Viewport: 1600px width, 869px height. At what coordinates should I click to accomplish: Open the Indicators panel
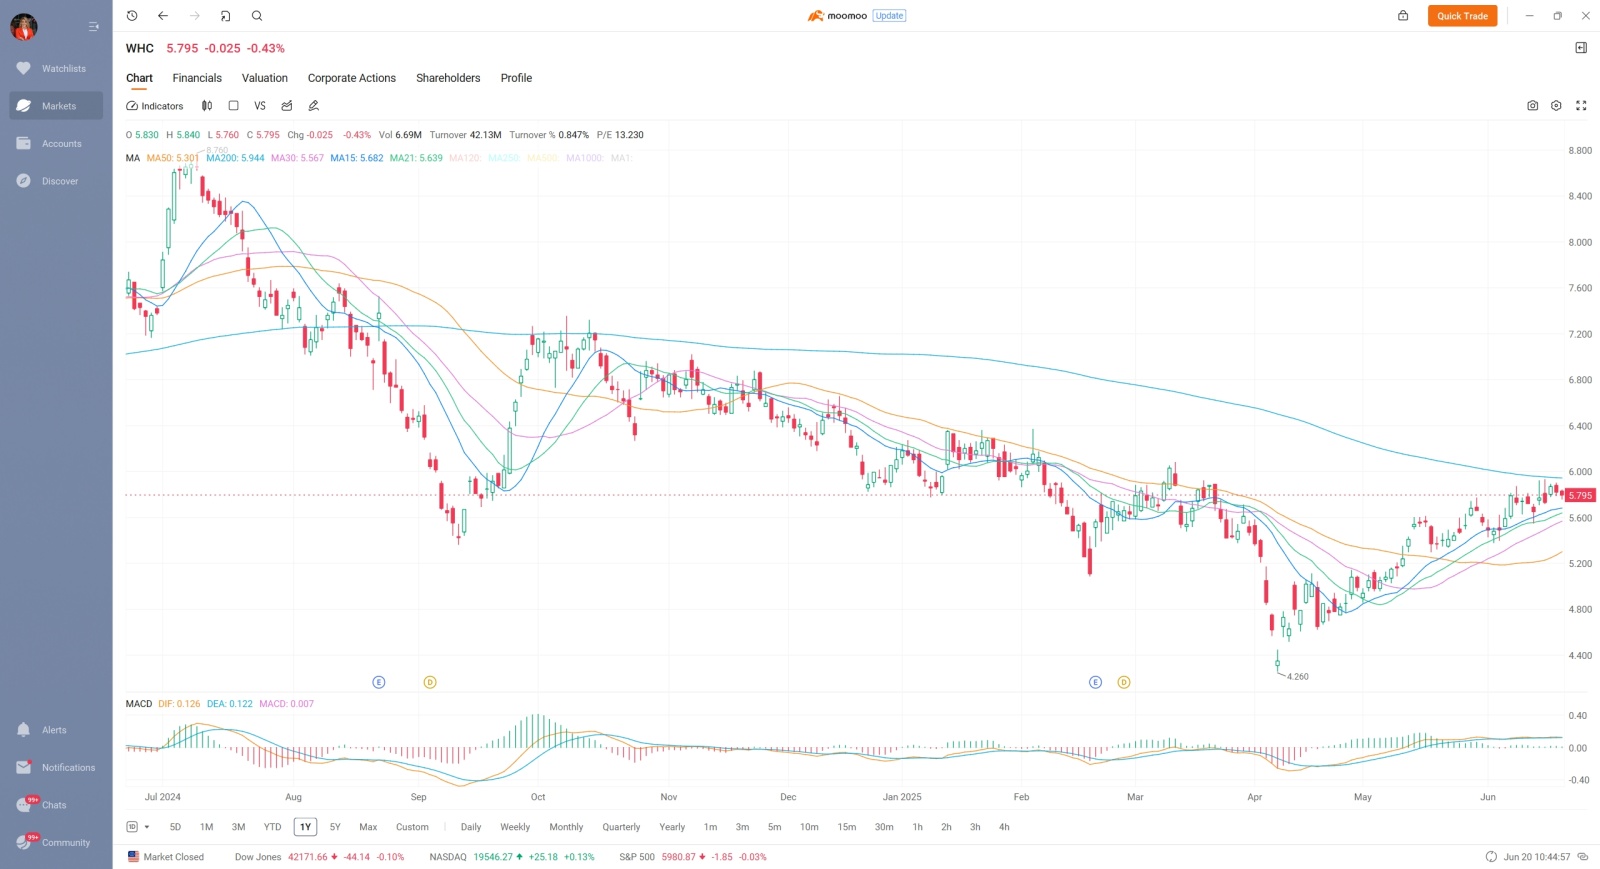[155, 106]
